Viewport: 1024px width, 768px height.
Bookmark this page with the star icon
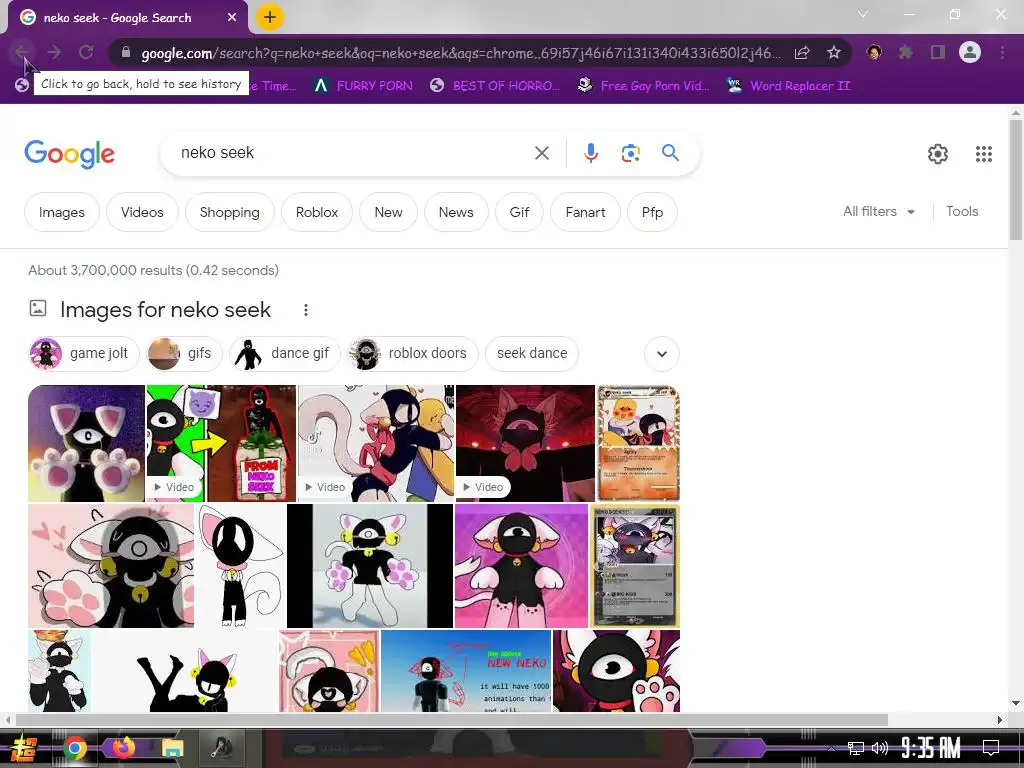coord(834,53)
